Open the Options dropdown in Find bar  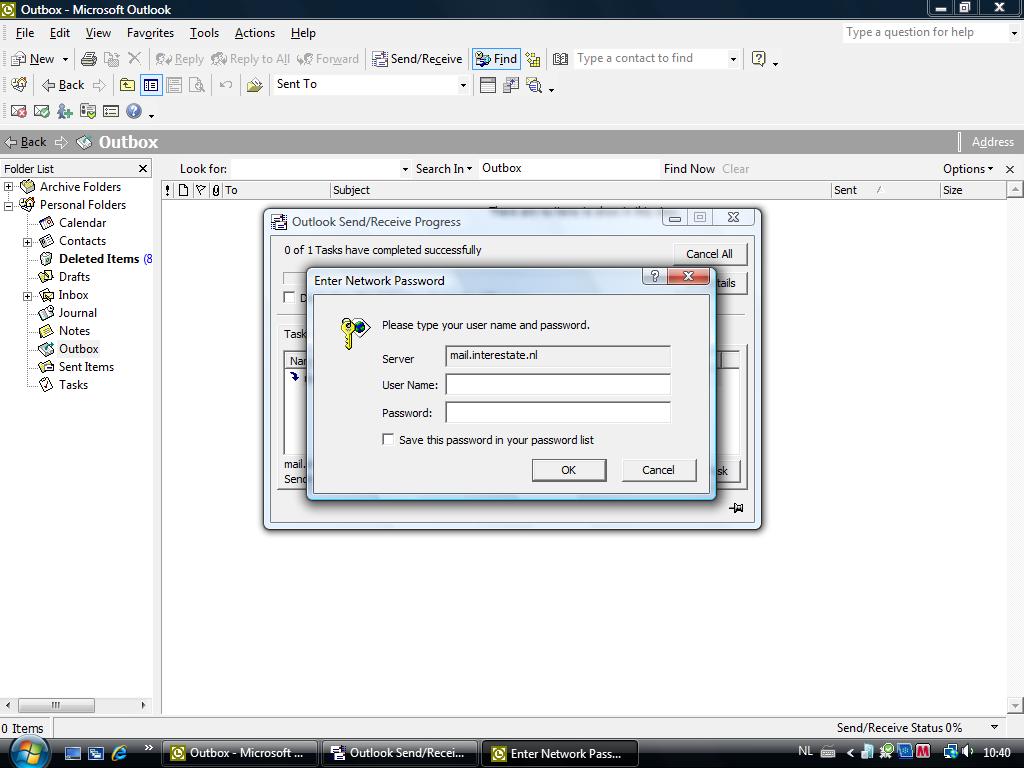[968, 168]
